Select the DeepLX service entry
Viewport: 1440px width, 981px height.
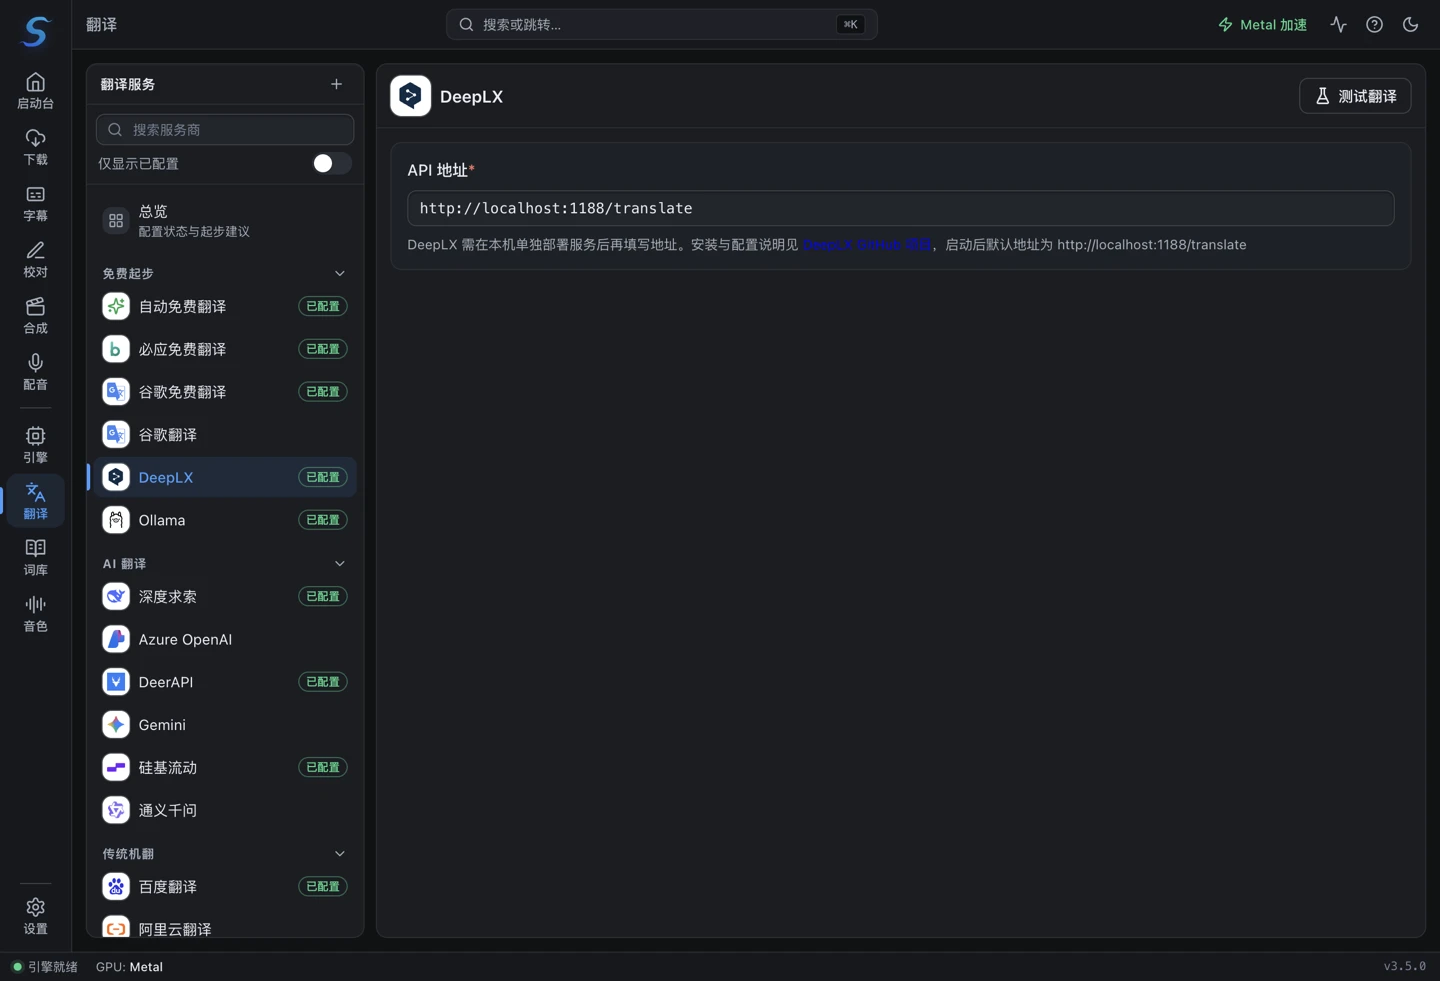coord(225,478)
